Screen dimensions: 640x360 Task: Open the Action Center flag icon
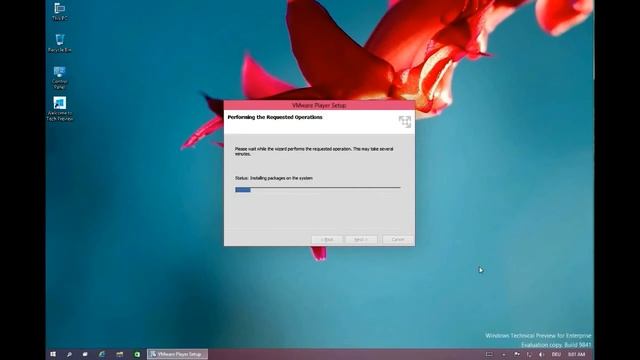pyautogui.click(x=517, y=355)
